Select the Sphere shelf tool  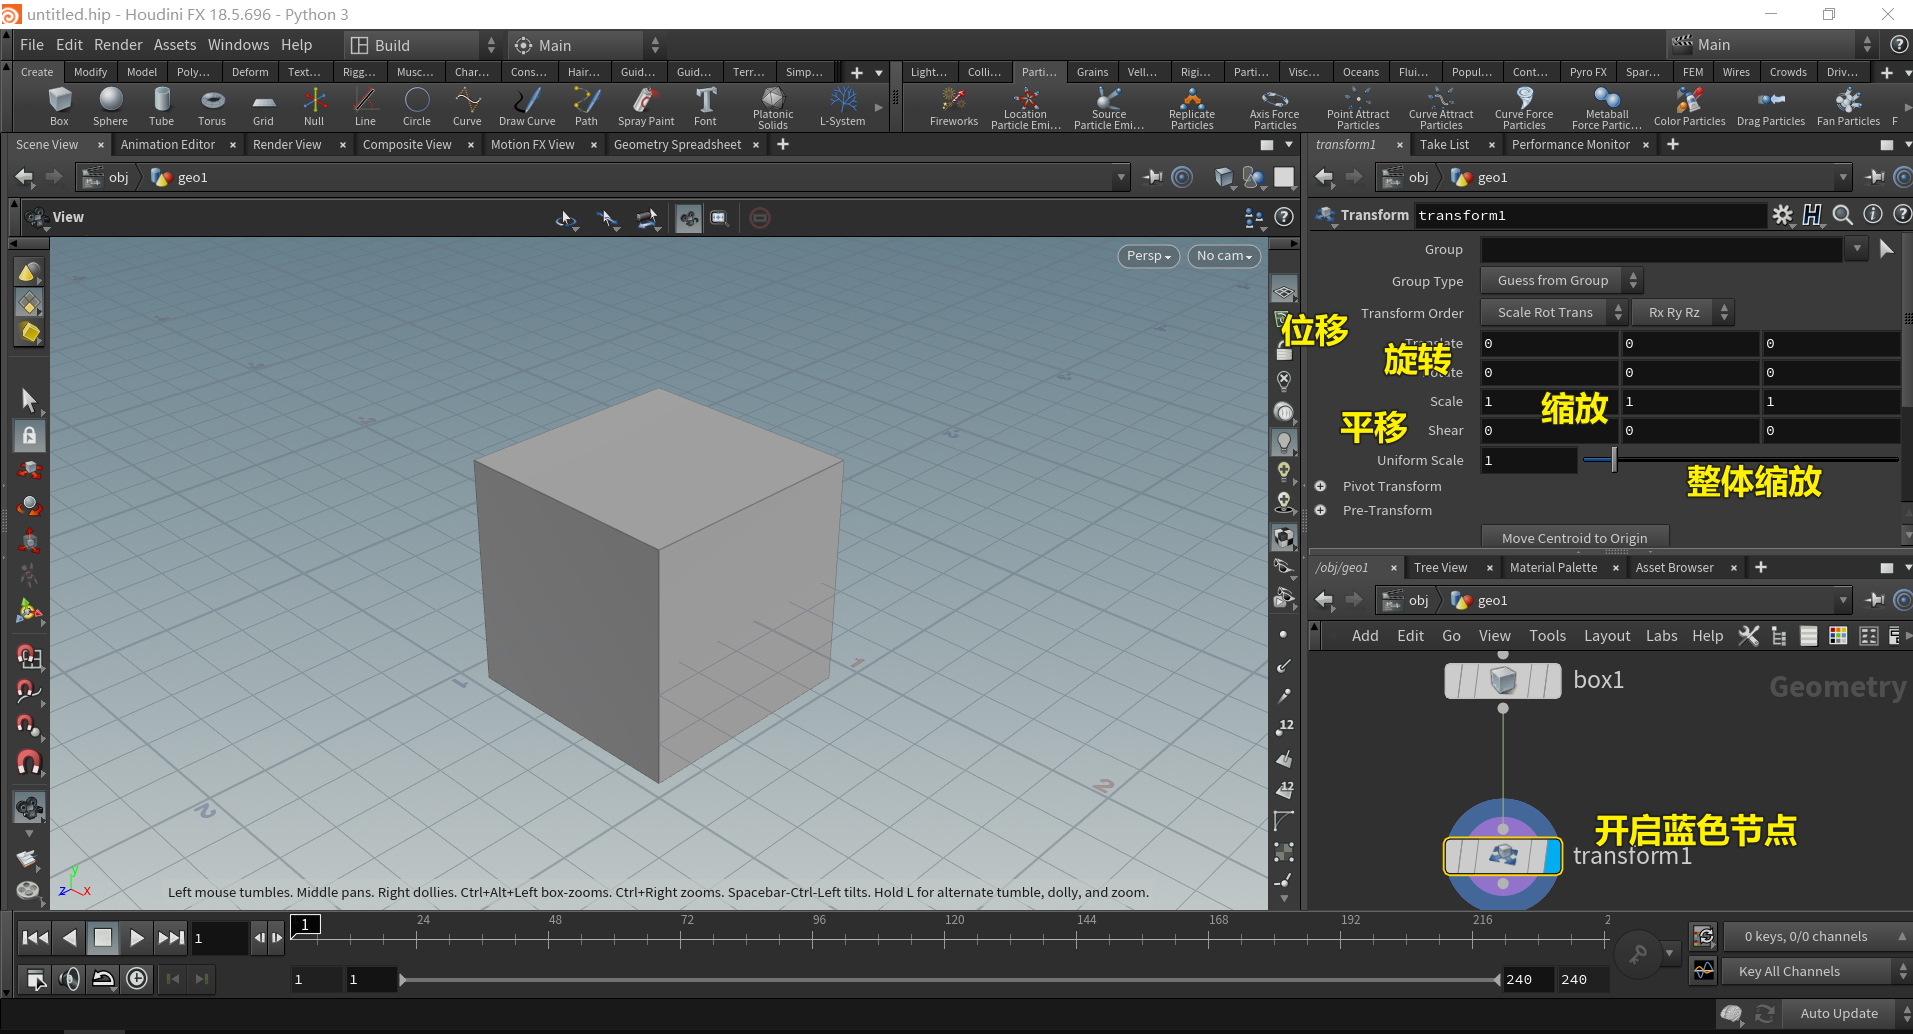(x=110, y=106)
